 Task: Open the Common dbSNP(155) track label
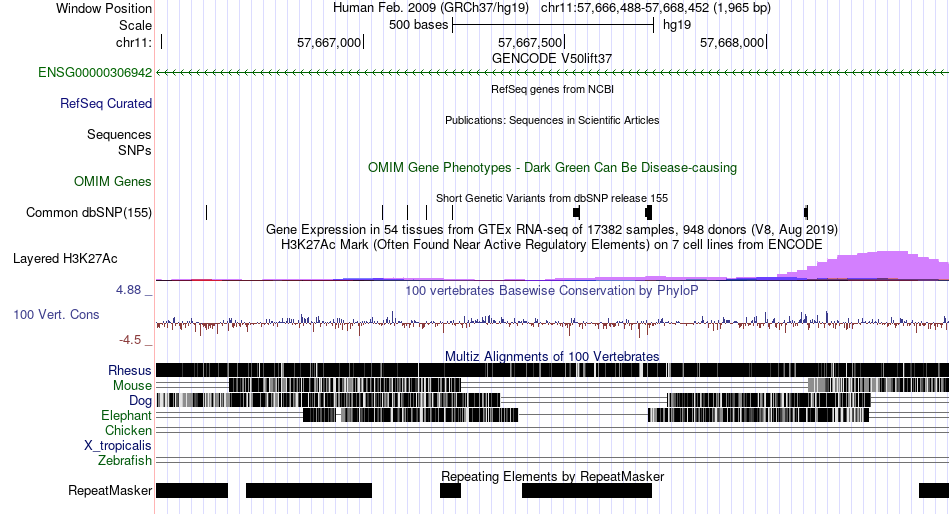click(x=89, y=213)
